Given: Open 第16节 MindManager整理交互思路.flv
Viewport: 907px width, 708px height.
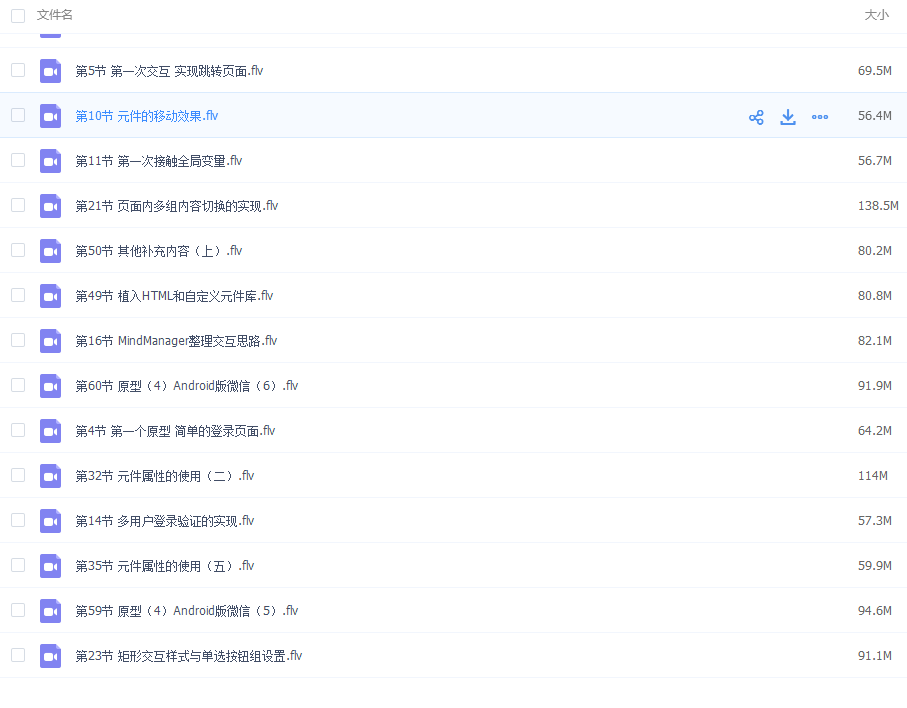Looking at the screenshot, I should tap(176, 341).
